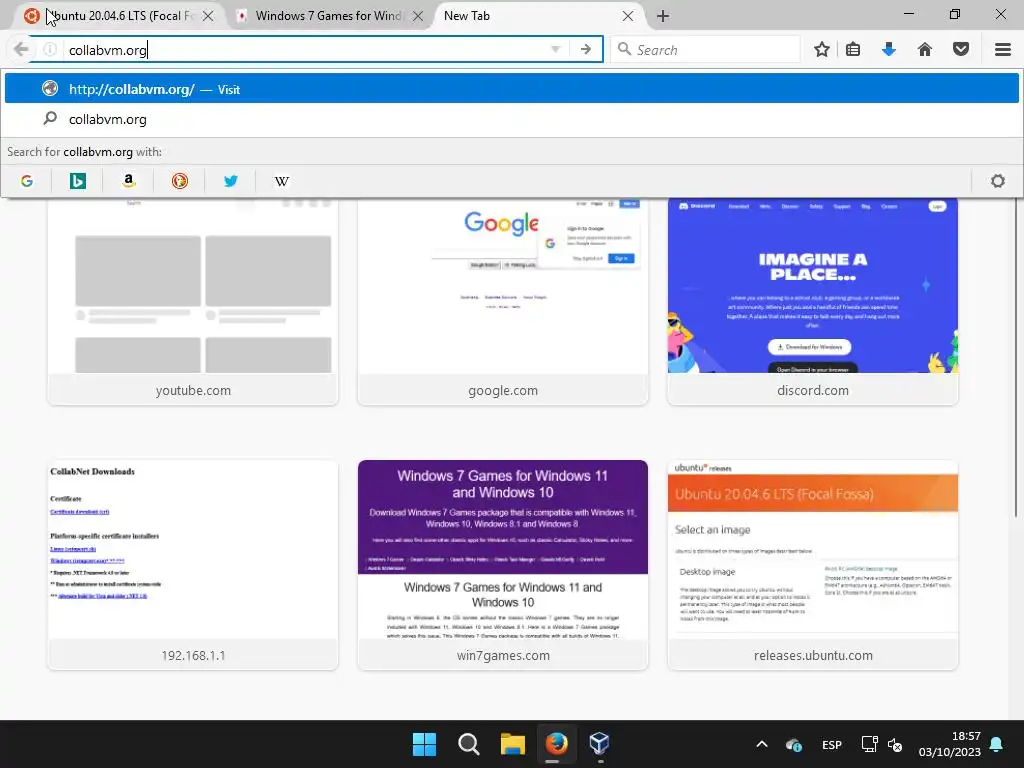Close the Windows 7 Games tab
This screenshot has width=1024, height=768.
pos(418,16)
